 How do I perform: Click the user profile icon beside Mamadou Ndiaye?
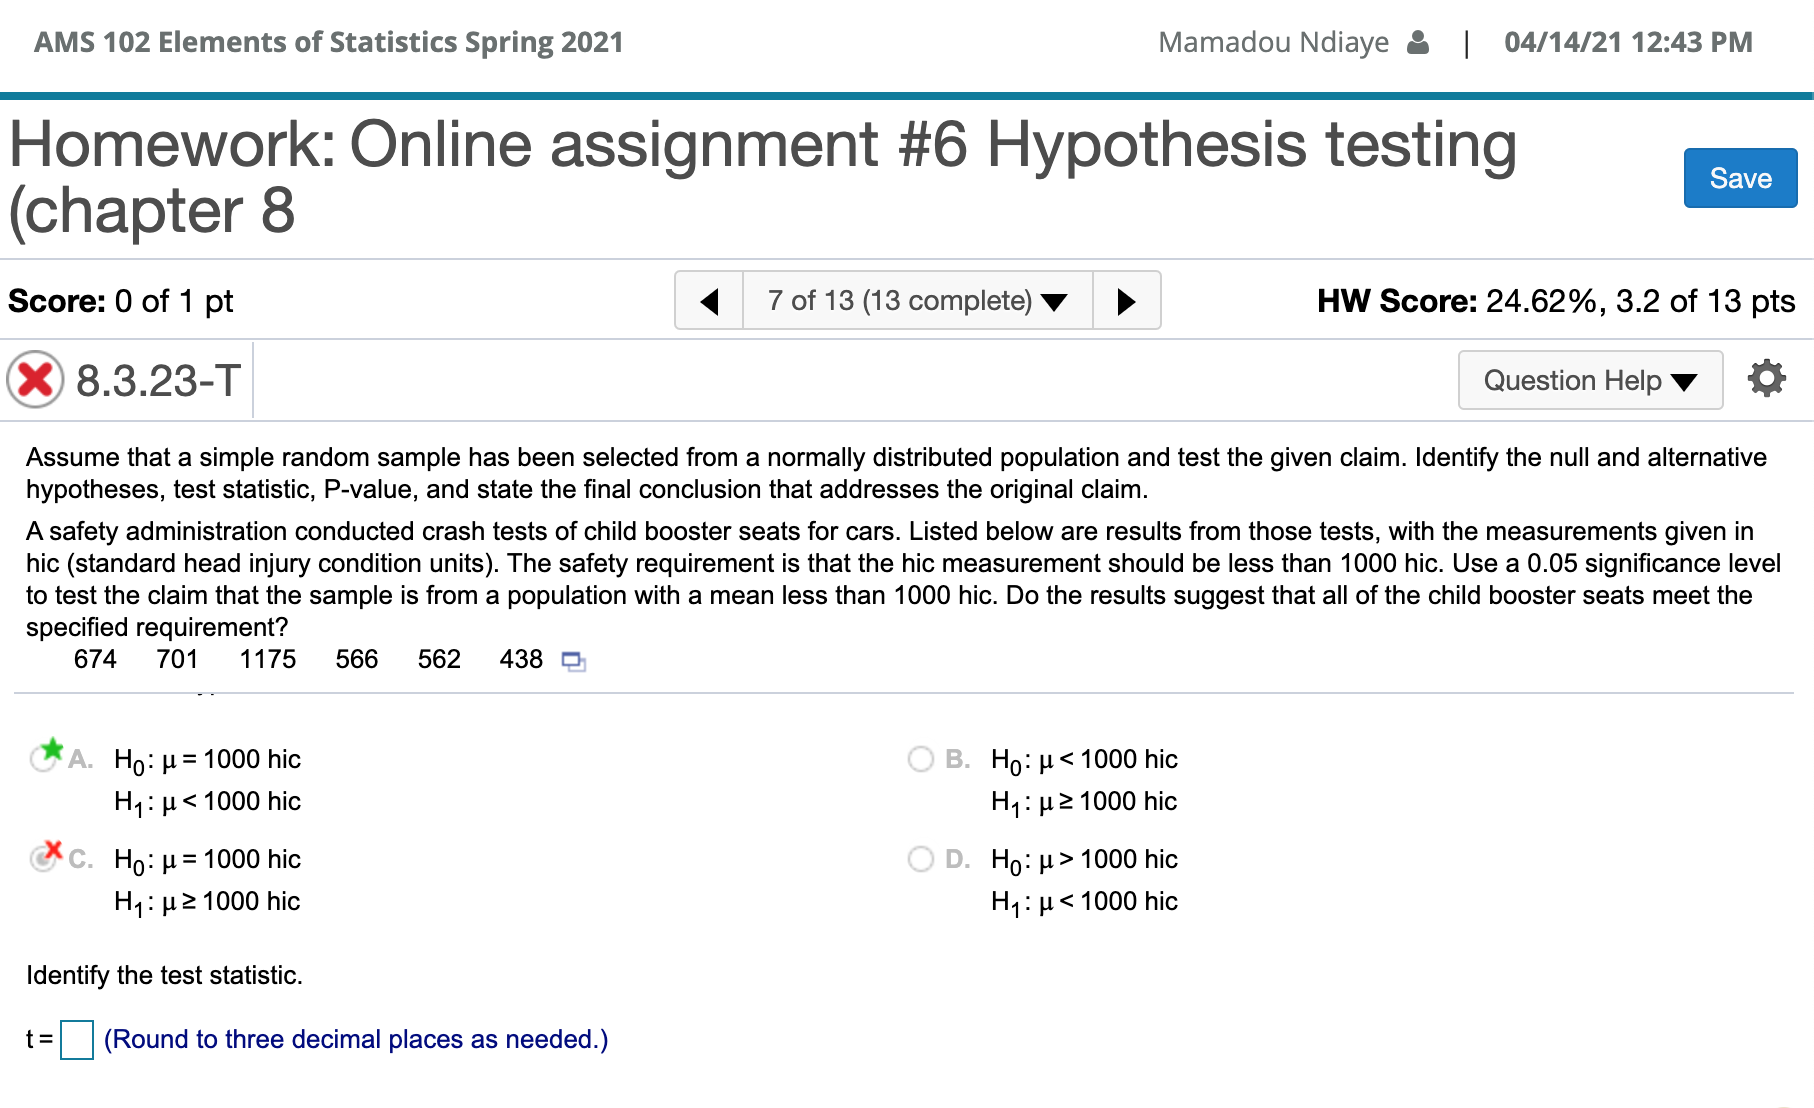pos(1419,42)
